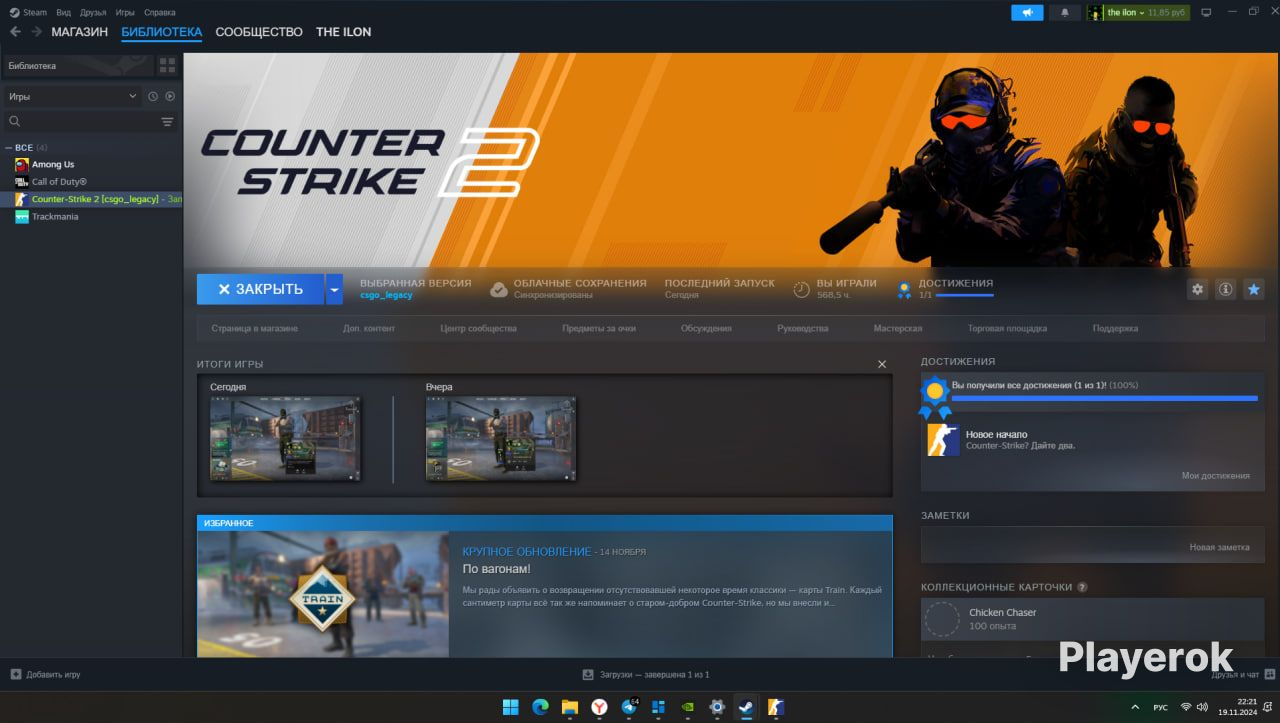Click the Trackmania game icon
The height and width of the screenshot is (723, 1280).
(x=22, y=217)
